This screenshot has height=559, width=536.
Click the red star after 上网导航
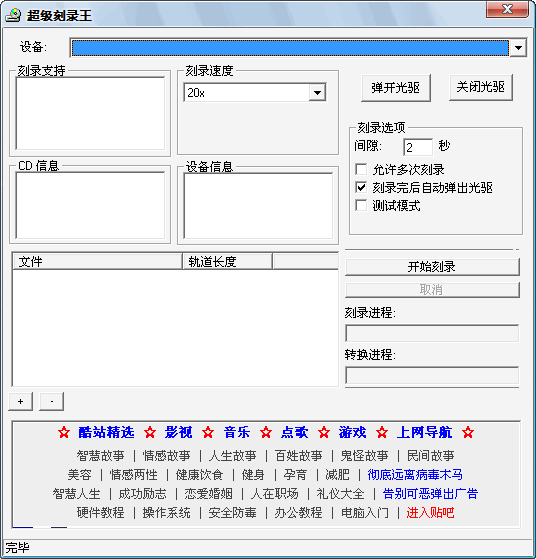(x=468, y=432)
